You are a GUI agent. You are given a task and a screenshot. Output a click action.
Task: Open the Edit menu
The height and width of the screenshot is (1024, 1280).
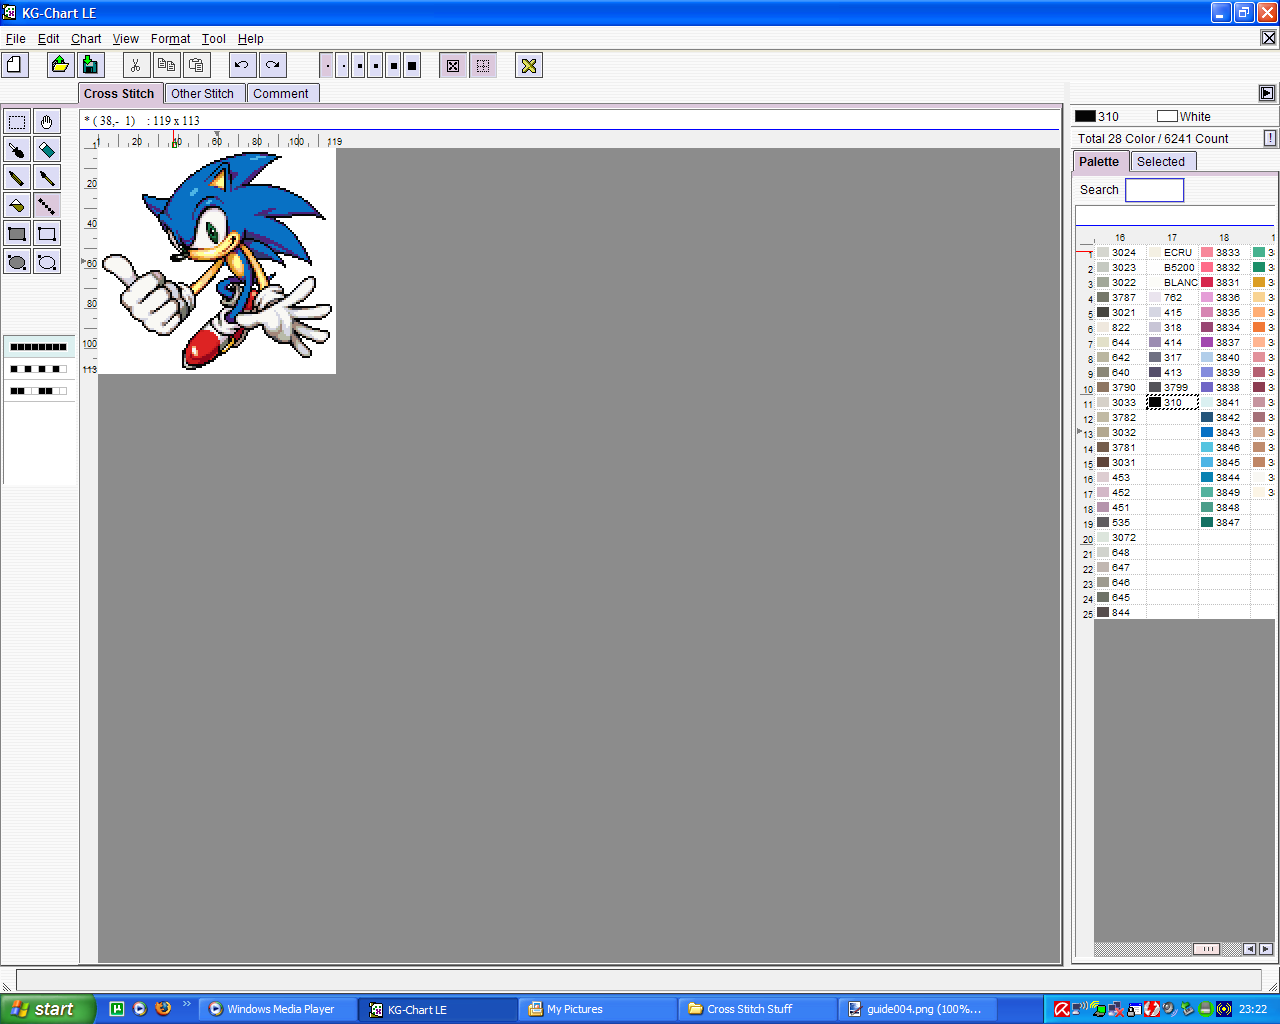49,39
